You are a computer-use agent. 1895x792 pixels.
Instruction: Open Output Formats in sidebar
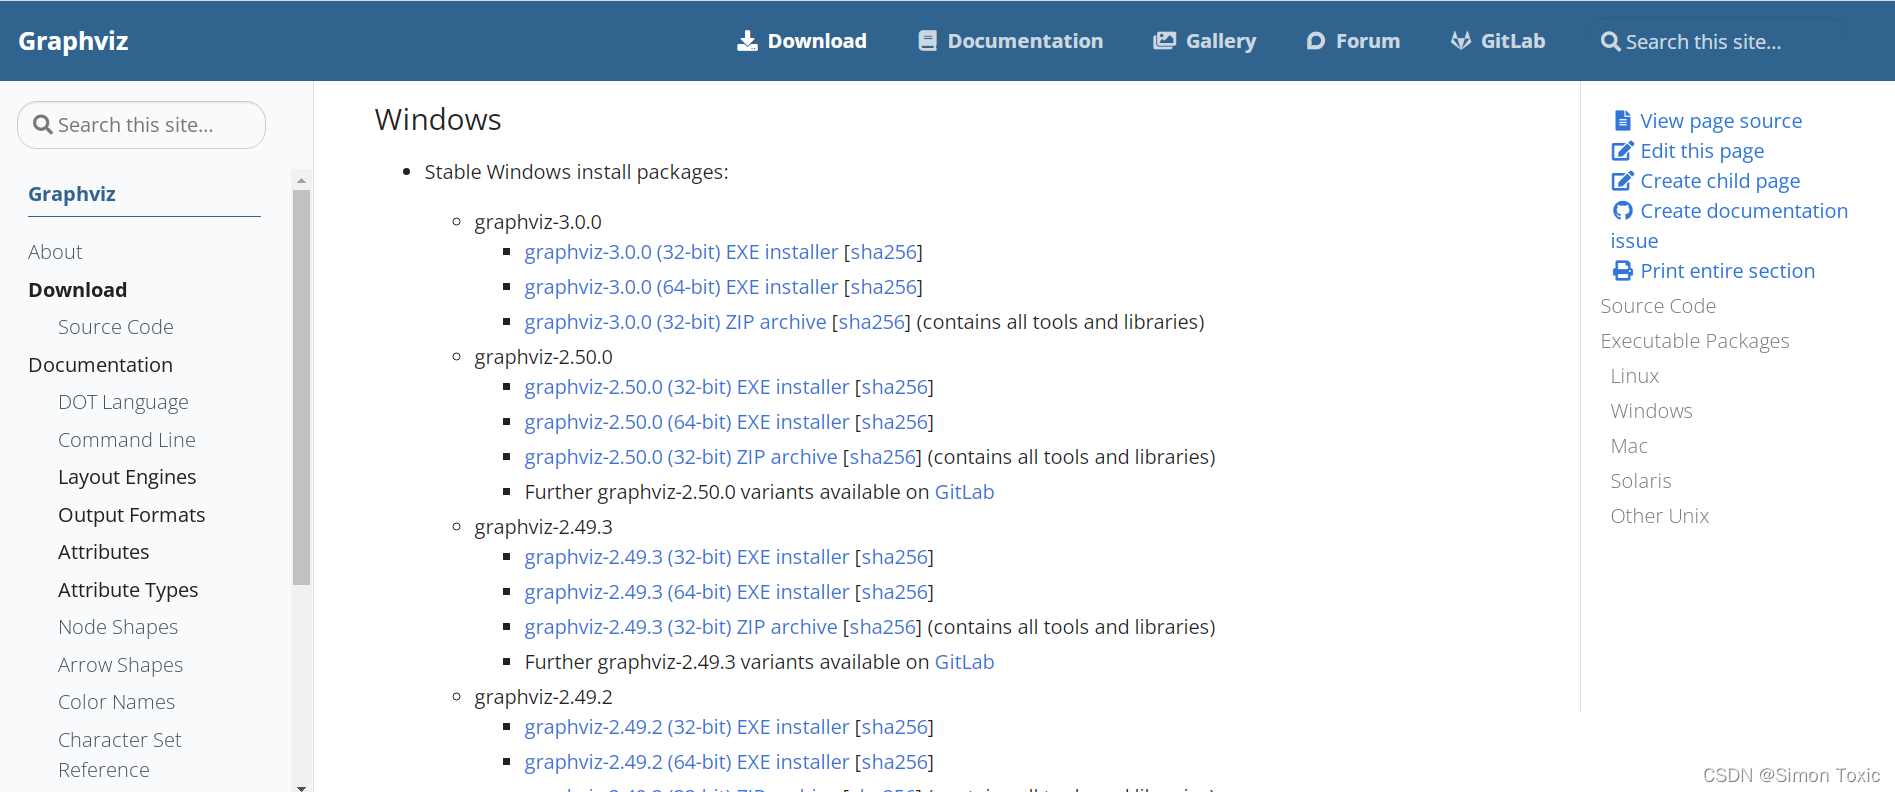click(131, 515)
